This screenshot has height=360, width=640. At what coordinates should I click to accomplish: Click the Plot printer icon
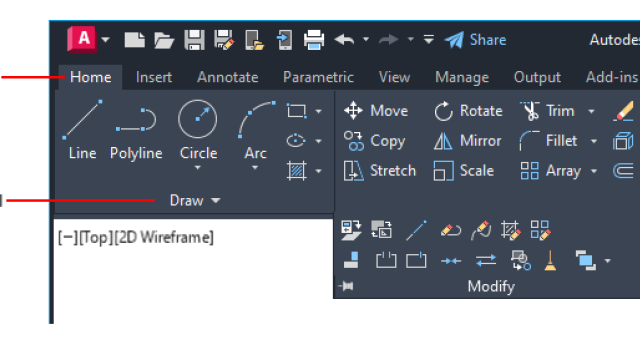[x=314, y=40]
